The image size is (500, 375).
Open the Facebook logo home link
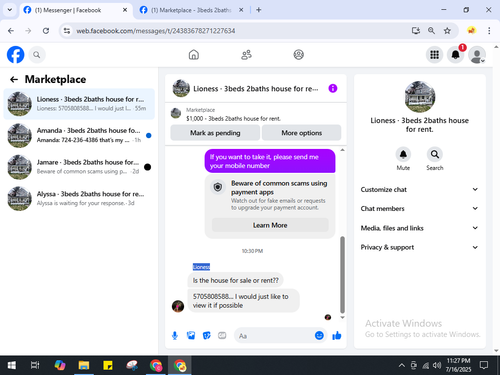tap(16, 55)
